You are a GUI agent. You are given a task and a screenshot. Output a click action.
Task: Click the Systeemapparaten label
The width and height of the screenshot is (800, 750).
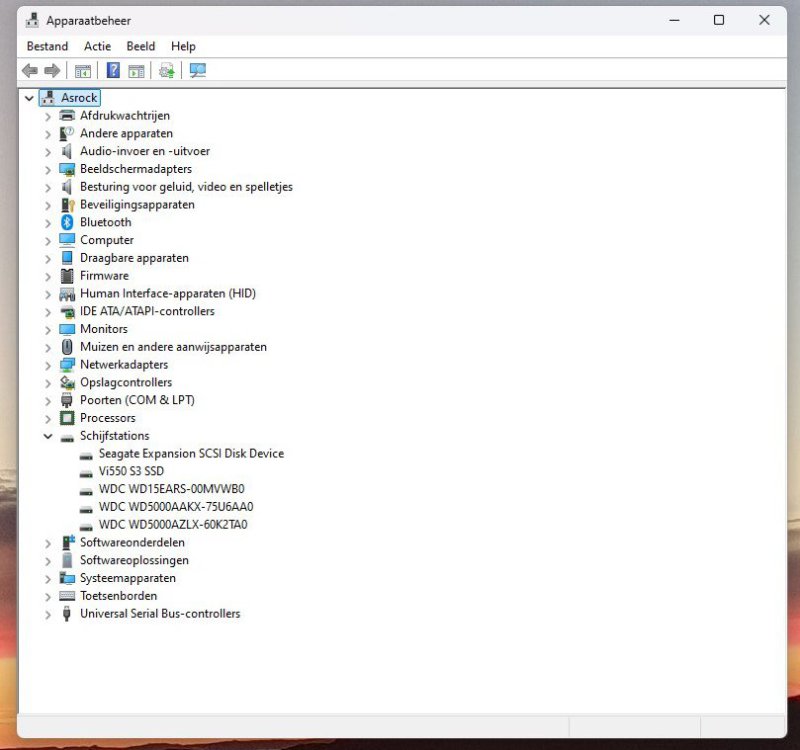[x=128, y=578]
